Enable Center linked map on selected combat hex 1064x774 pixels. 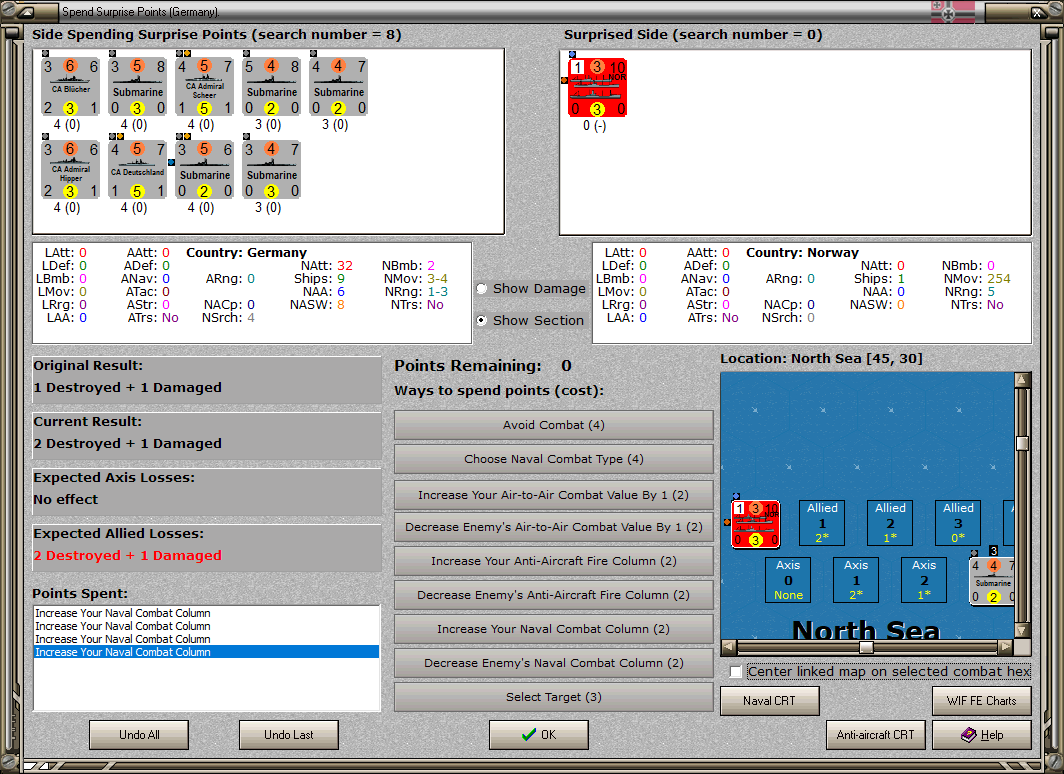pos(736,672)
